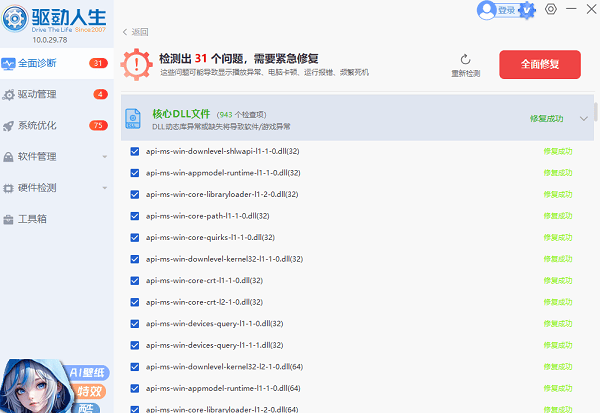Click the (943 个检查项) count text

[241, 115]
